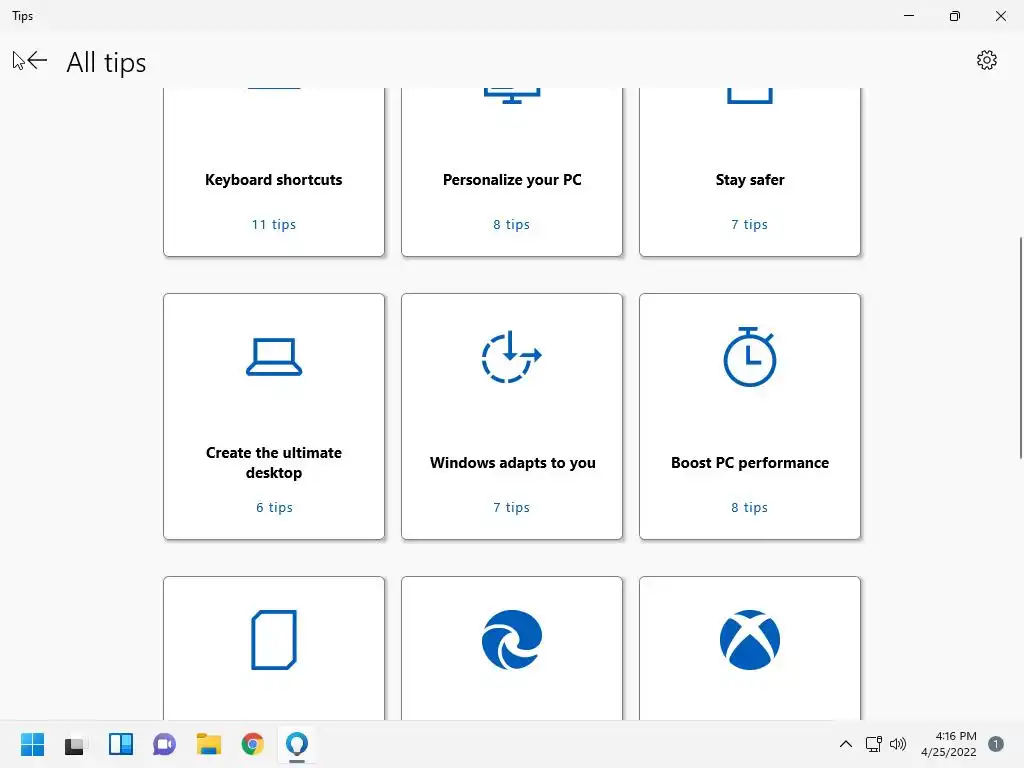1024x768 pixels.
Task: Close the Tips window
Action: [x=1000, y=16]
